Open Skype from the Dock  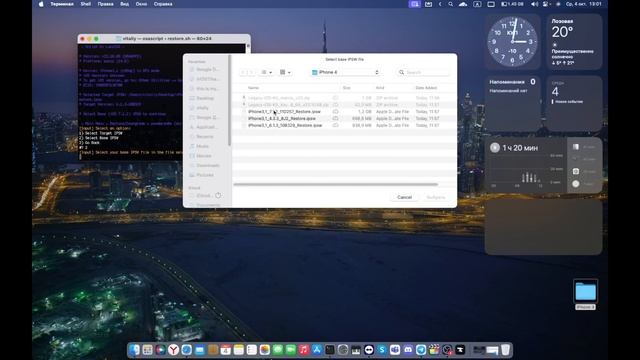coord(382,350)
